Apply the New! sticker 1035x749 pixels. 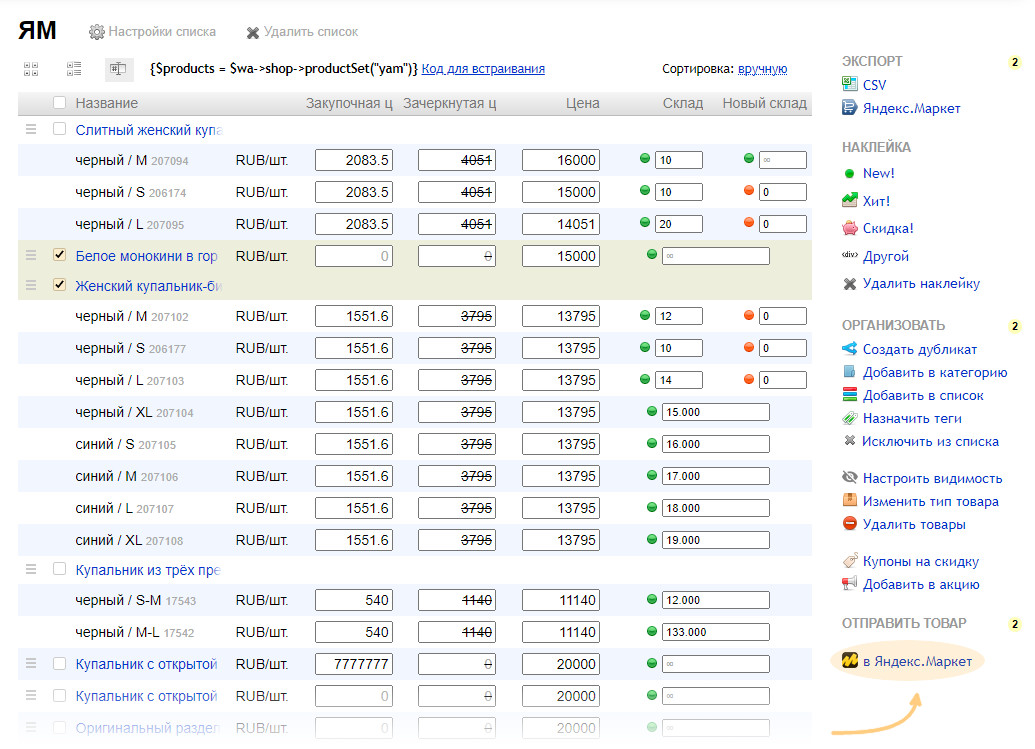pyautogui.click(x=878, y=173)
